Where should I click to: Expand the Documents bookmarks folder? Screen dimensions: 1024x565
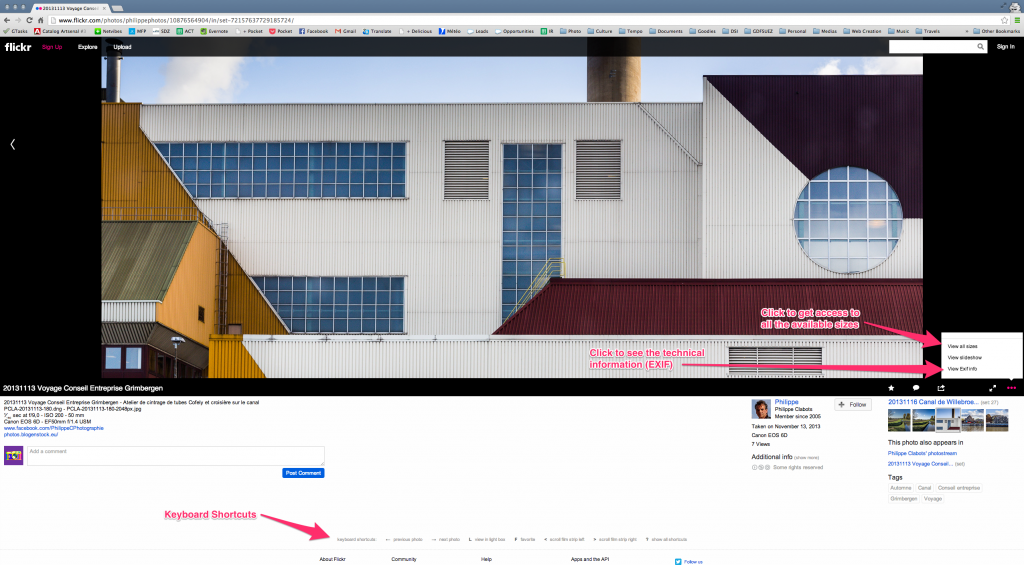(x=665, y=31)
